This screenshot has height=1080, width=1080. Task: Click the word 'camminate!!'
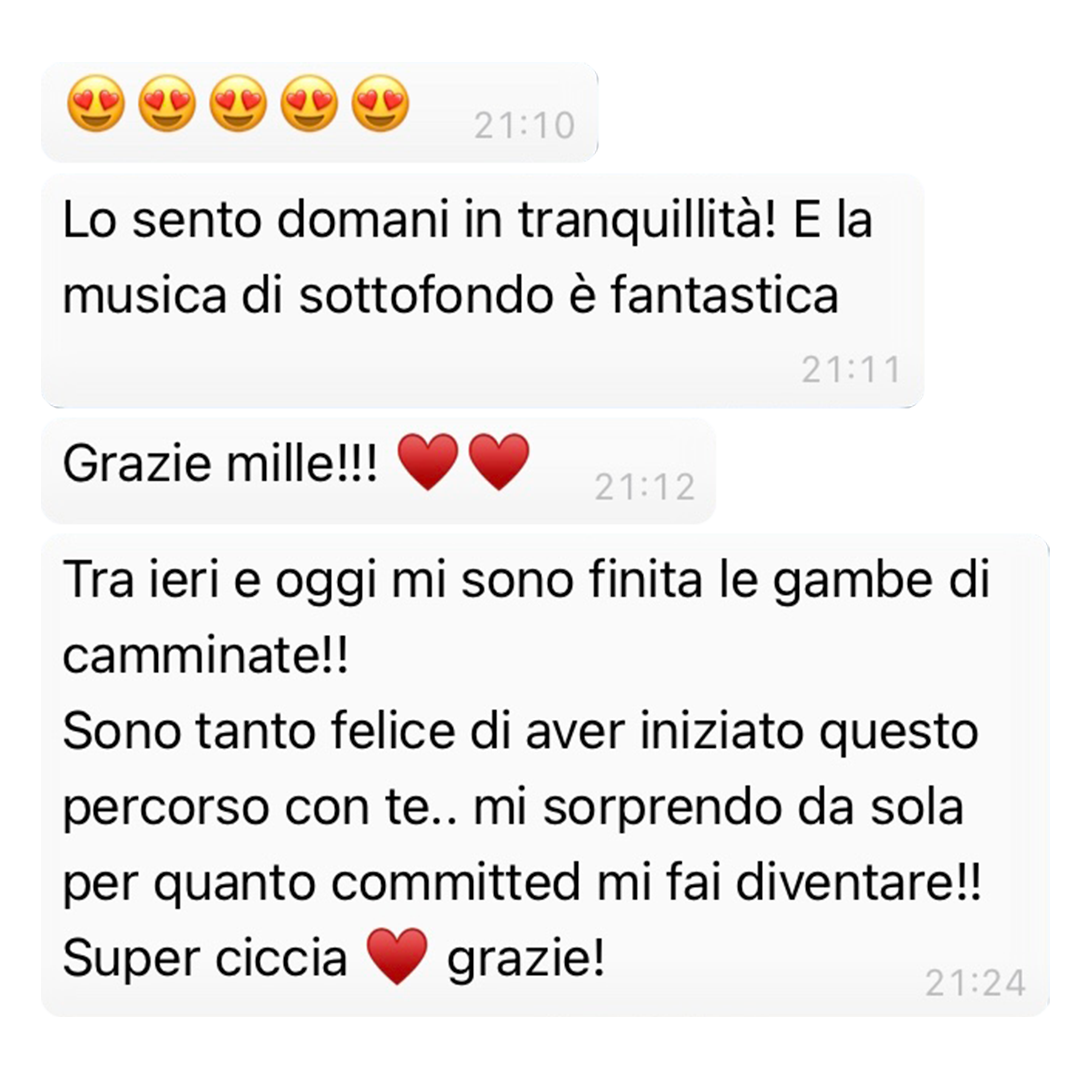pyautogui.click(x=206, y=654)
